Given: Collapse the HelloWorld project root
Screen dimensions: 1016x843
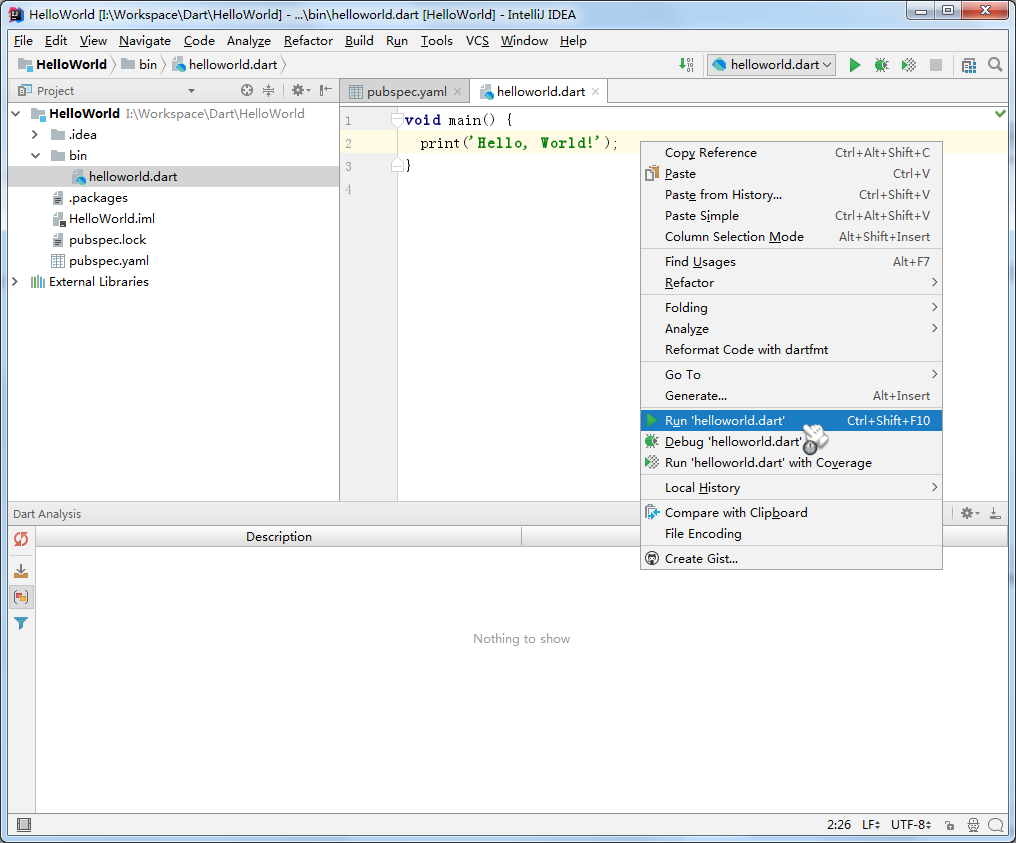Looking at the screenshot, I should click(x=16, y=113).
